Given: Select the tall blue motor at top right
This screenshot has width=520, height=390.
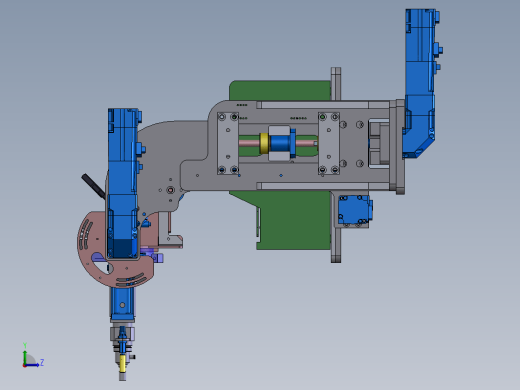Looking at the screenshot, I should tap(421, 83).
